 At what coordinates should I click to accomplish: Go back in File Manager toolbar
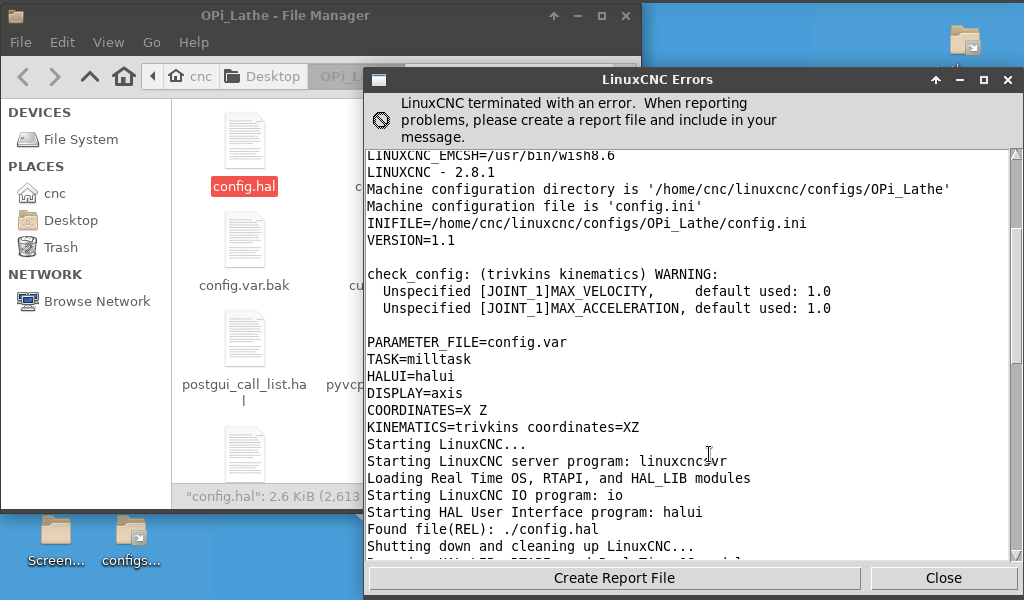click(23, 77)
